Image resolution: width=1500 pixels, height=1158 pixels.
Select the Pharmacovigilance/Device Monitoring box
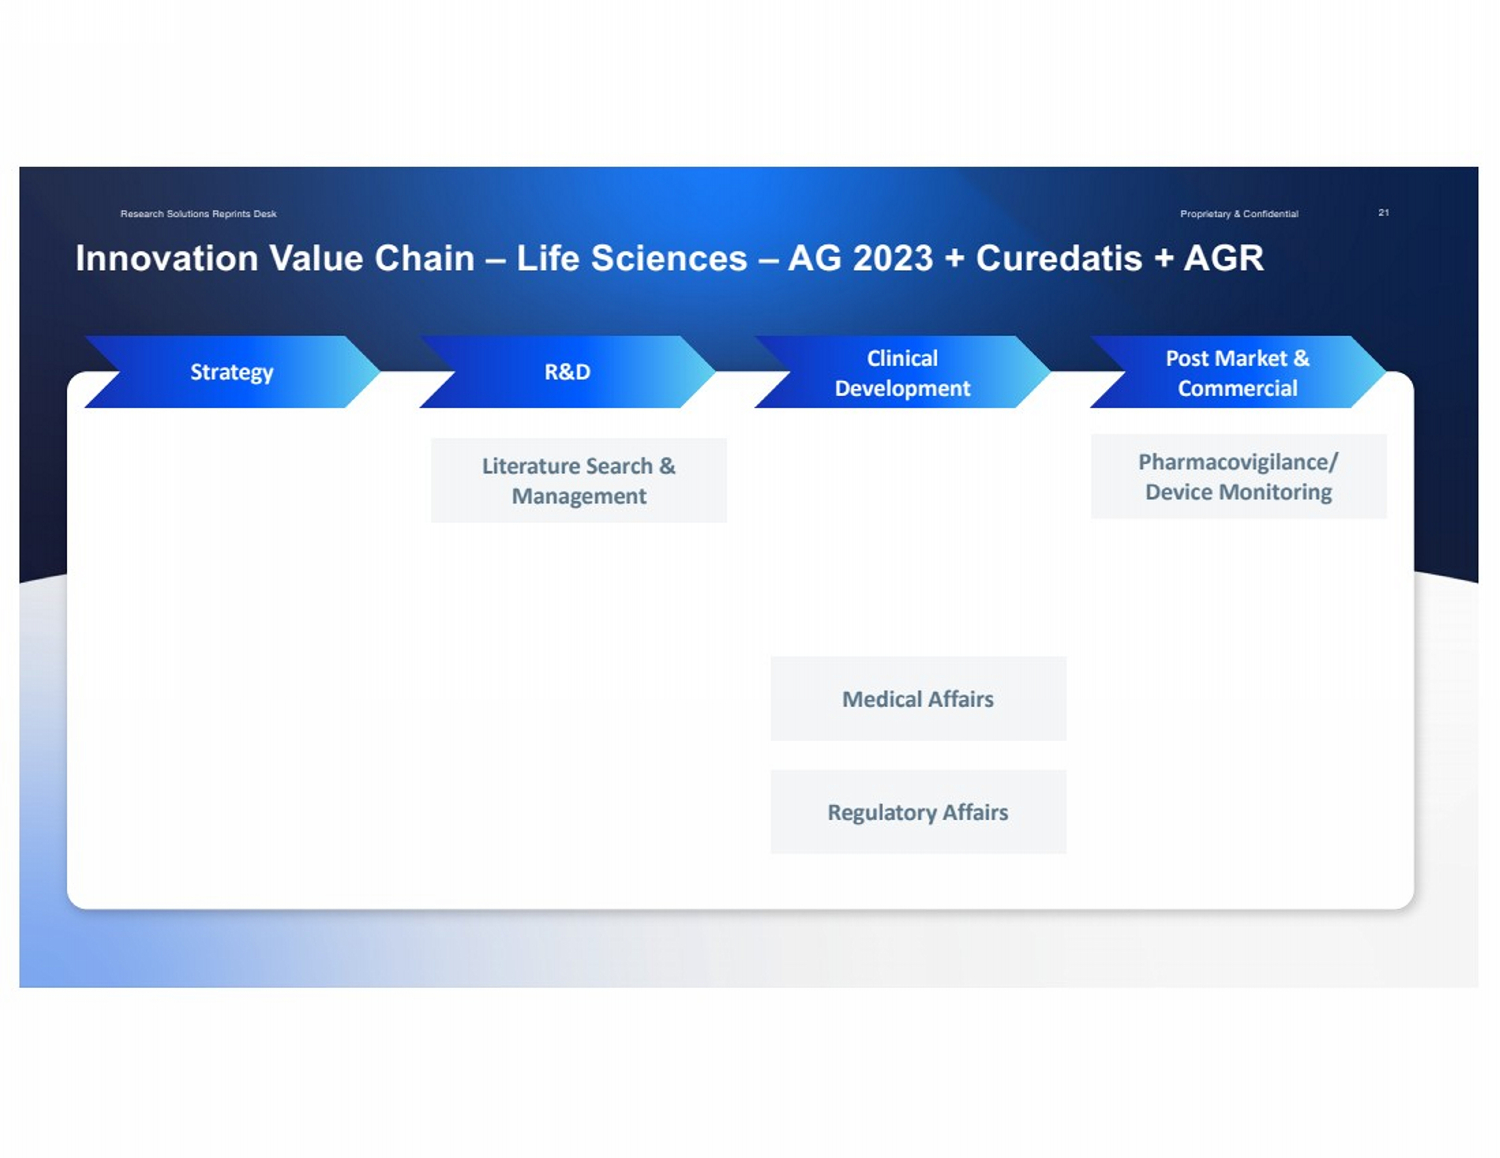point(1238,477)
